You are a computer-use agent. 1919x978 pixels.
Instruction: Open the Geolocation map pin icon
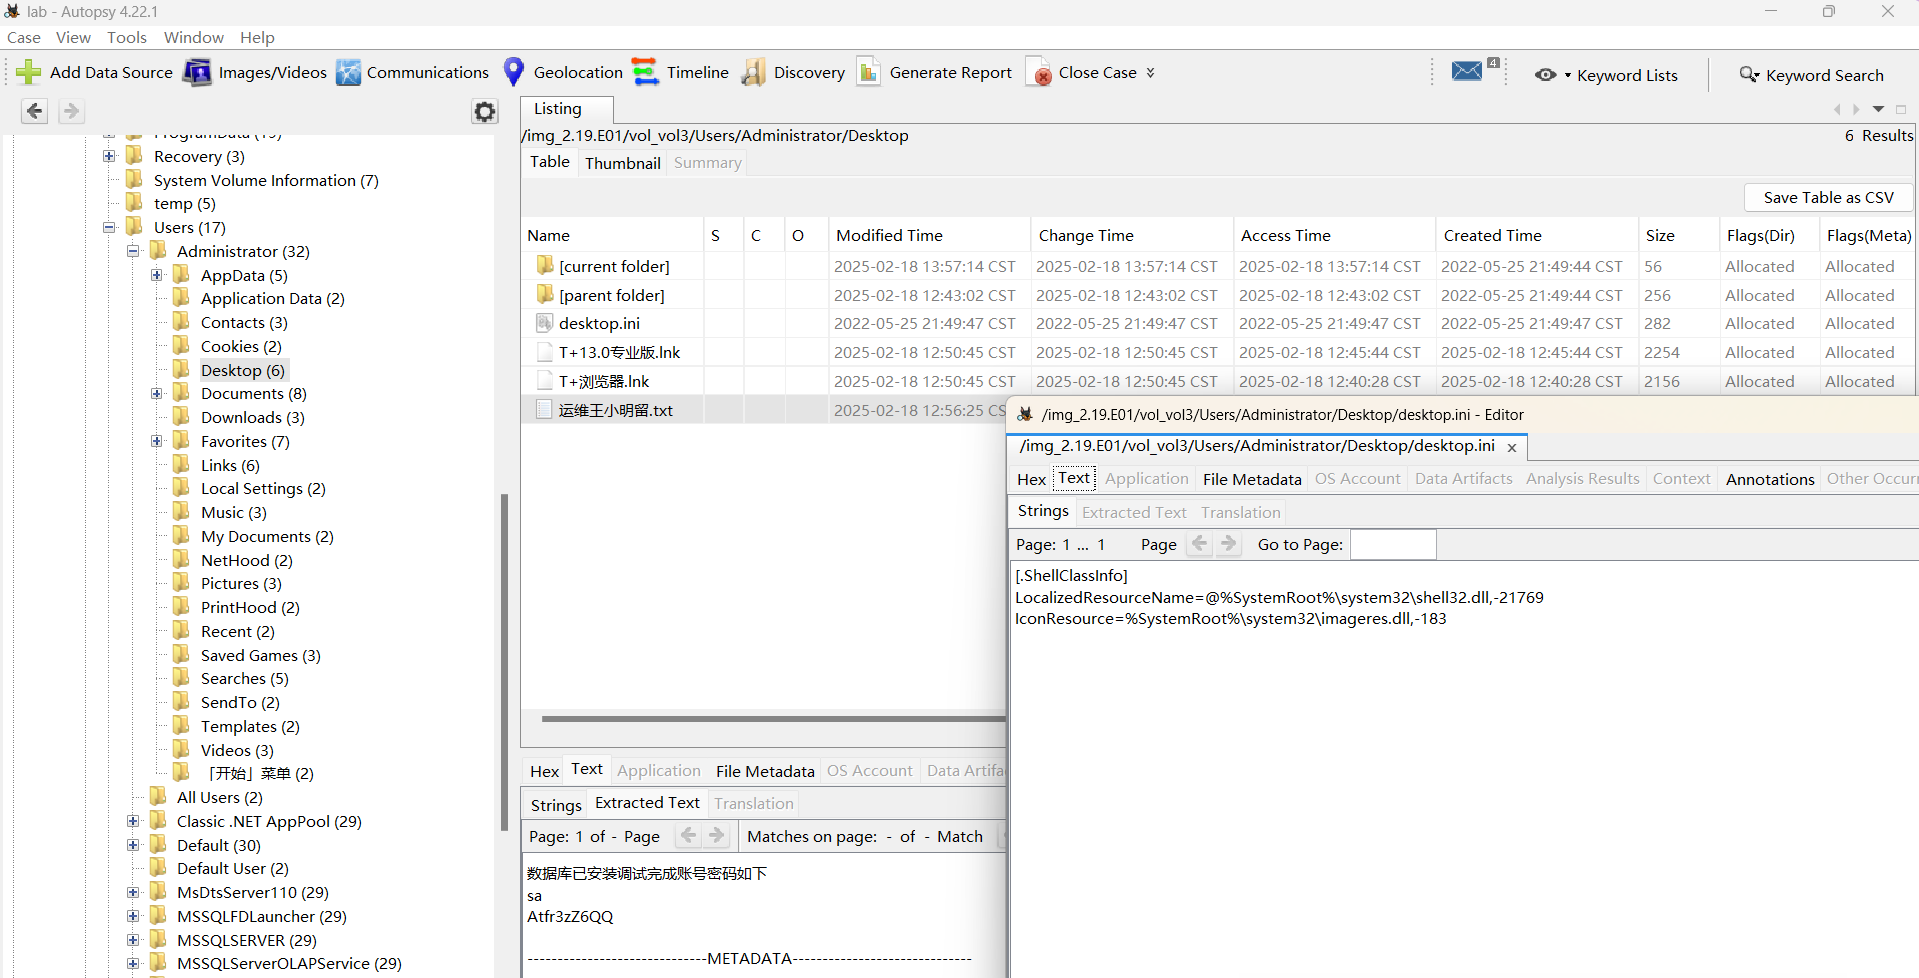[x=514, y=72]
